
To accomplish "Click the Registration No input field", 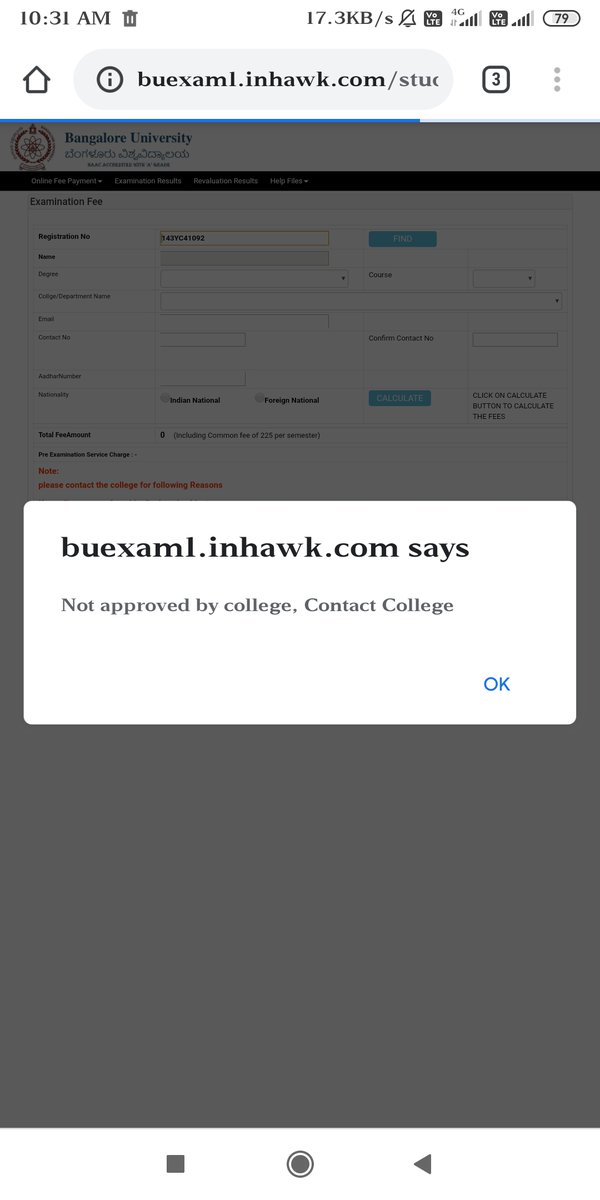I will click(x=244, y=238).
